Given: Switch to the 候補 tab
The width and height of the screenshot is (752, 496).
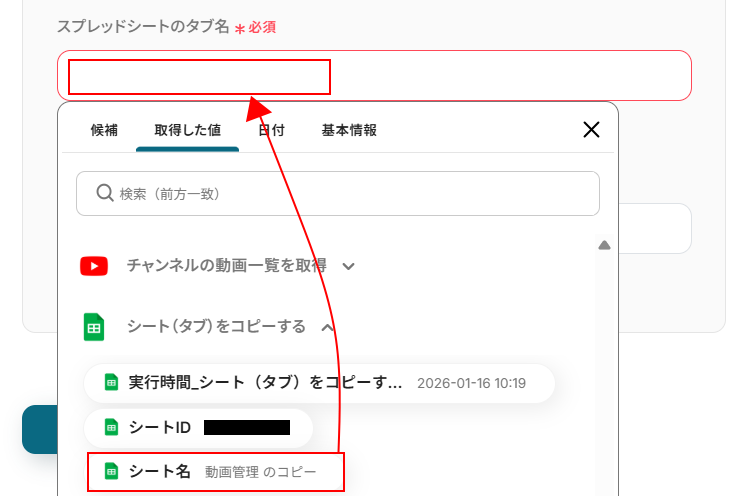Looking at the screenshot, I should click(x=104, y=130).
